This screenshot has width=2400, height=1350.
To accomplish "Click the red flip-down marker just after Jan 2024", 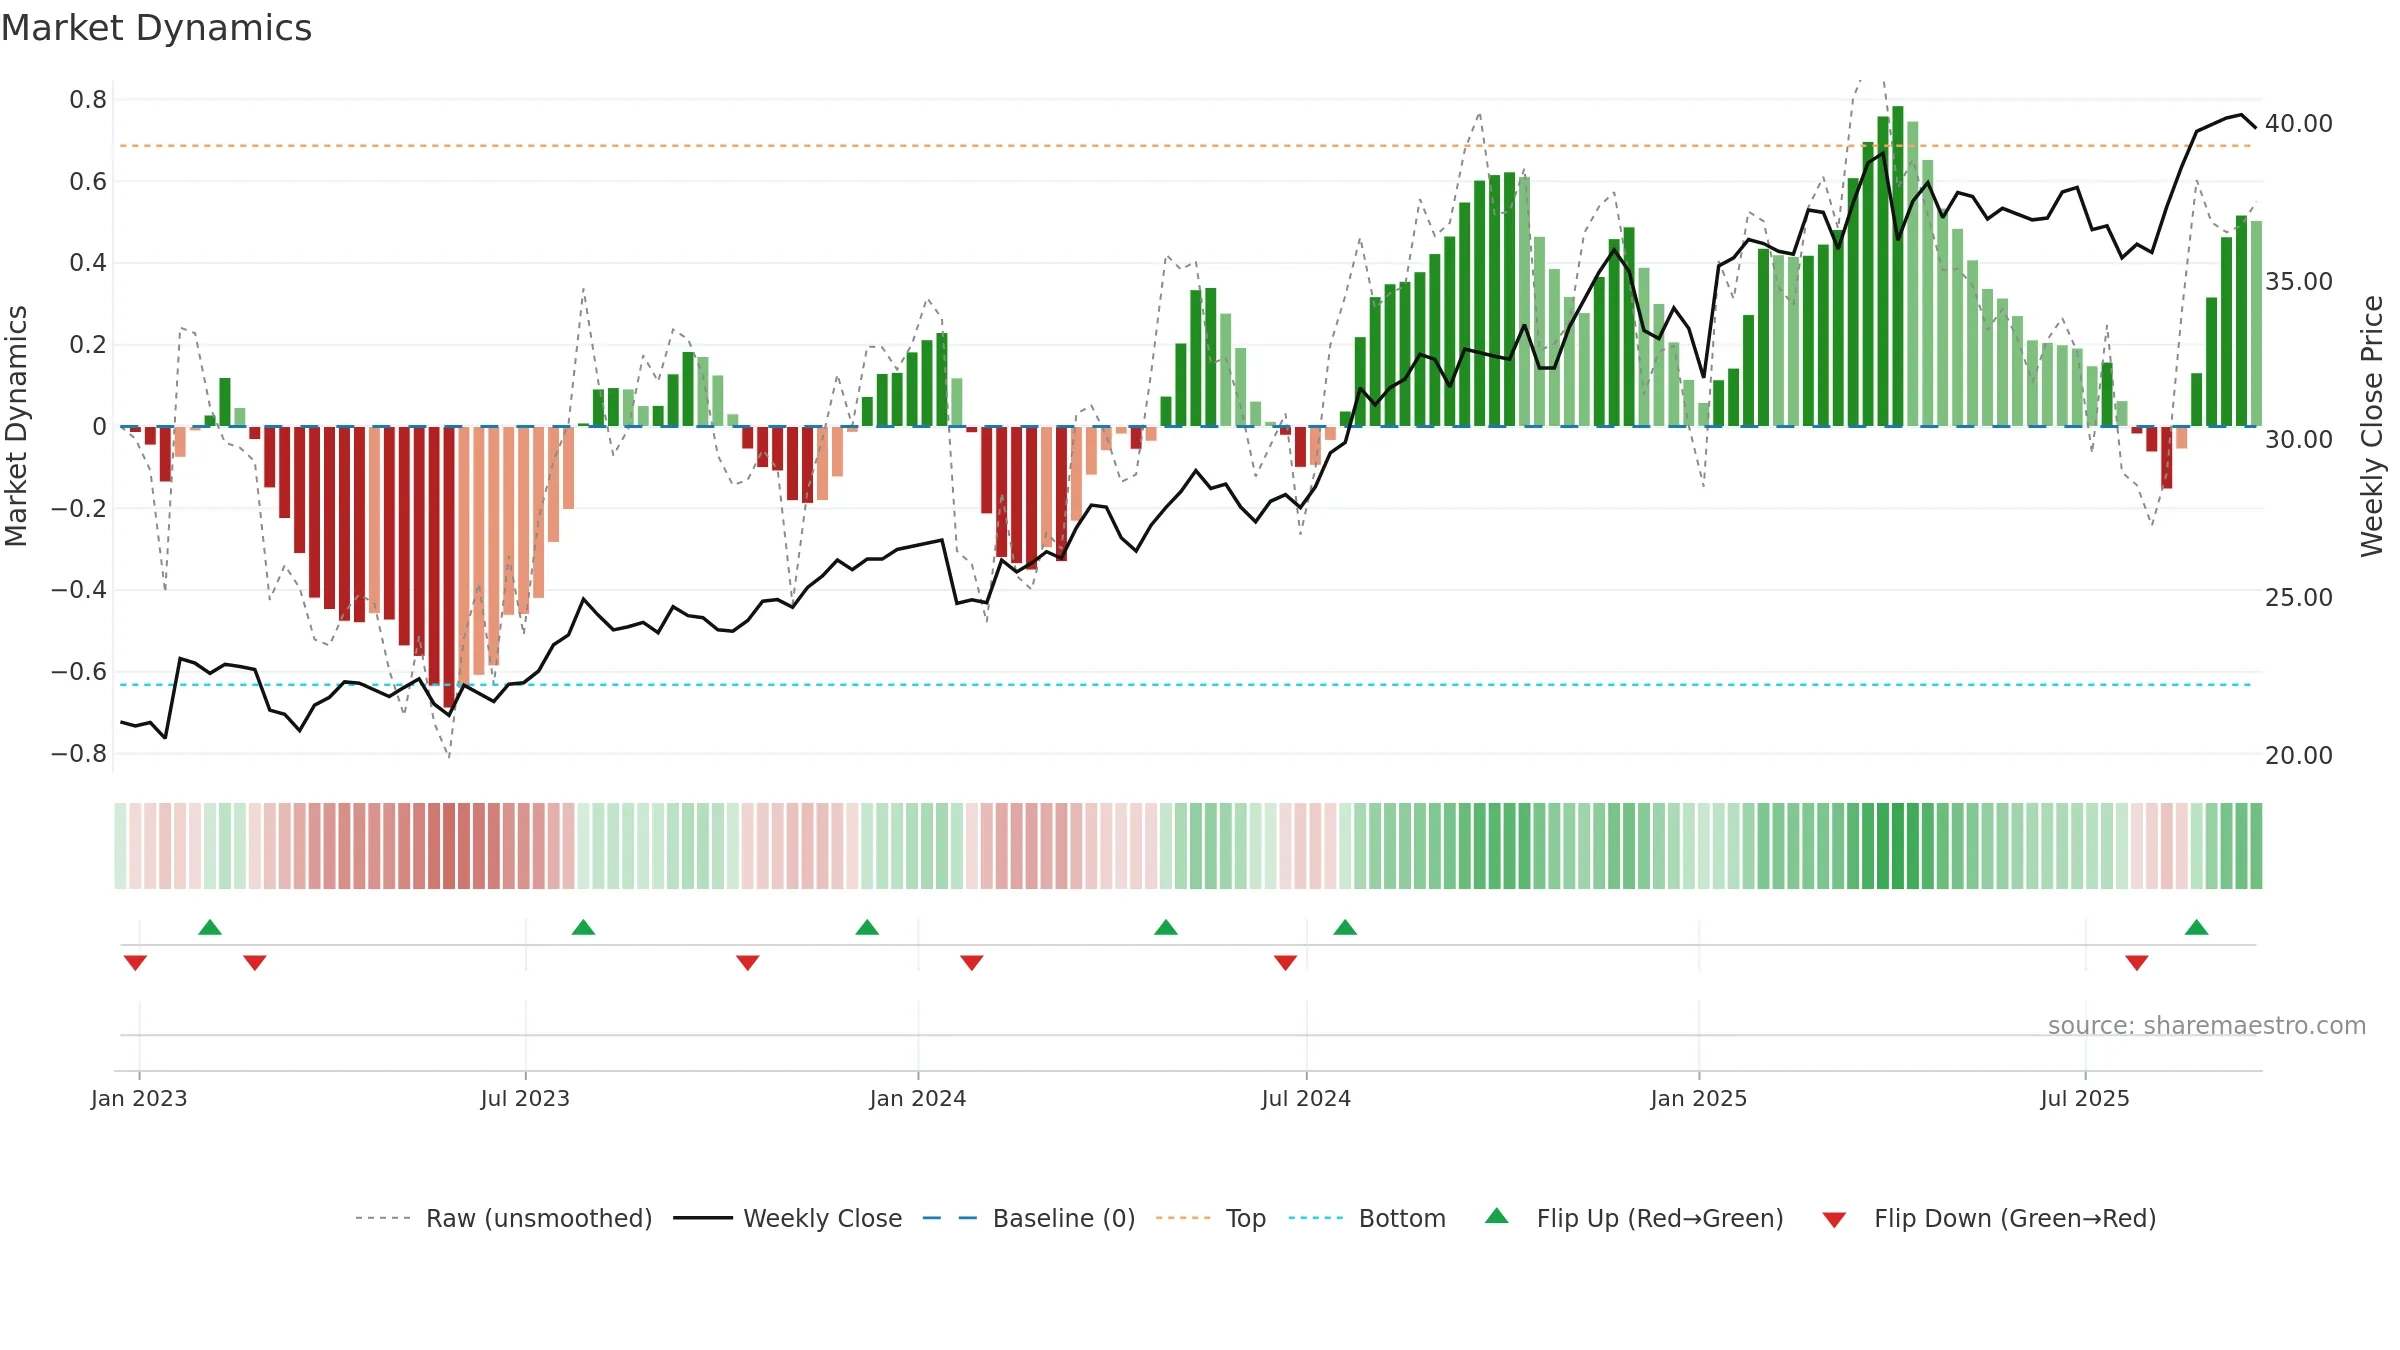I will (971, 963).
